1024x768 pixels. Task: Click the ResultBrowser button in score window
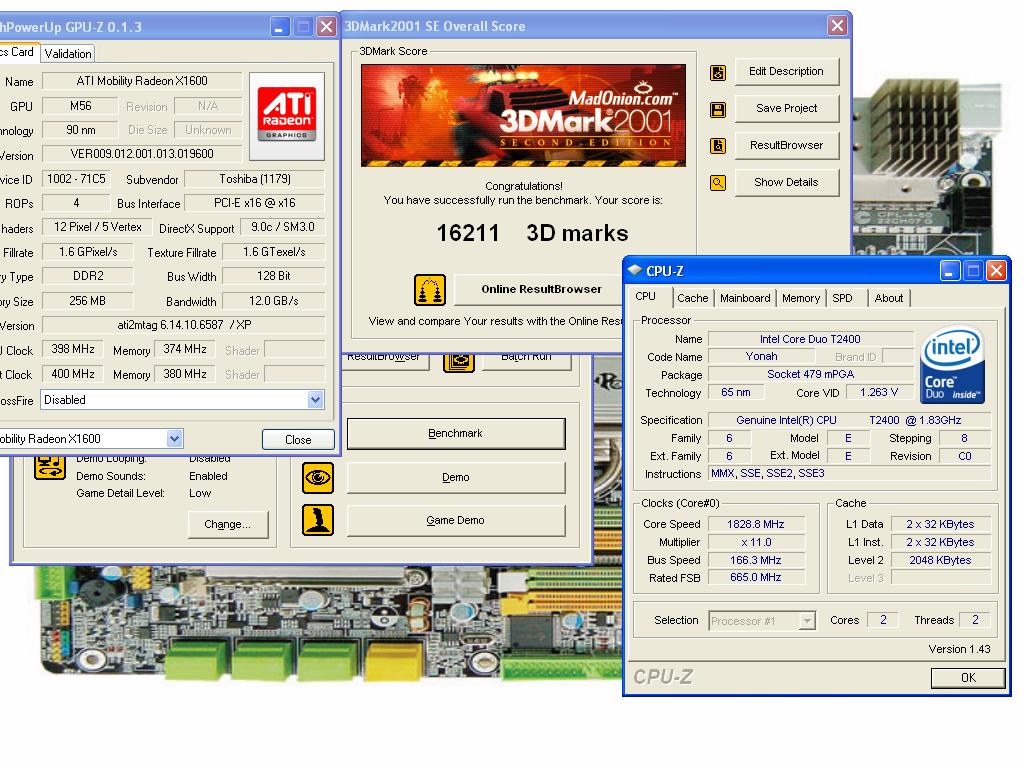click(x=786, y=145)
